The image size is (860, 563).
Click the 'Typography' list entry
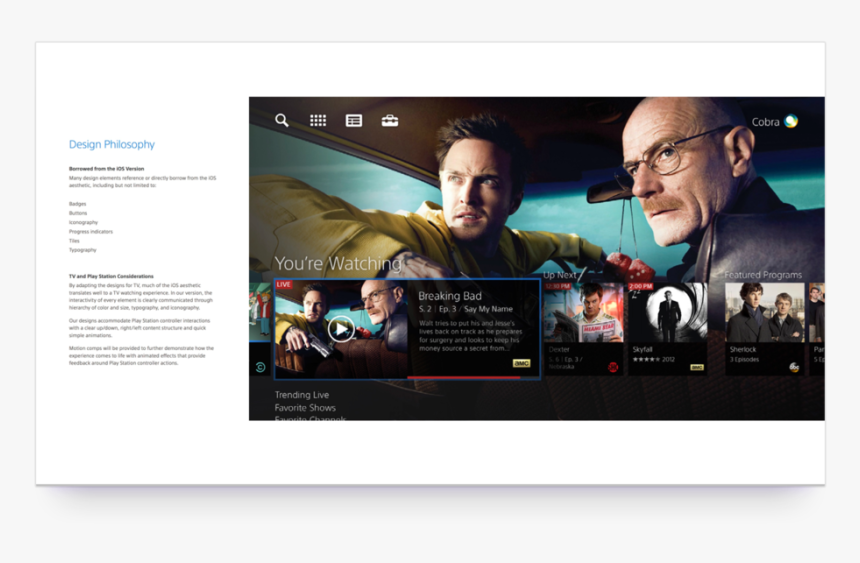click(82, 250)
